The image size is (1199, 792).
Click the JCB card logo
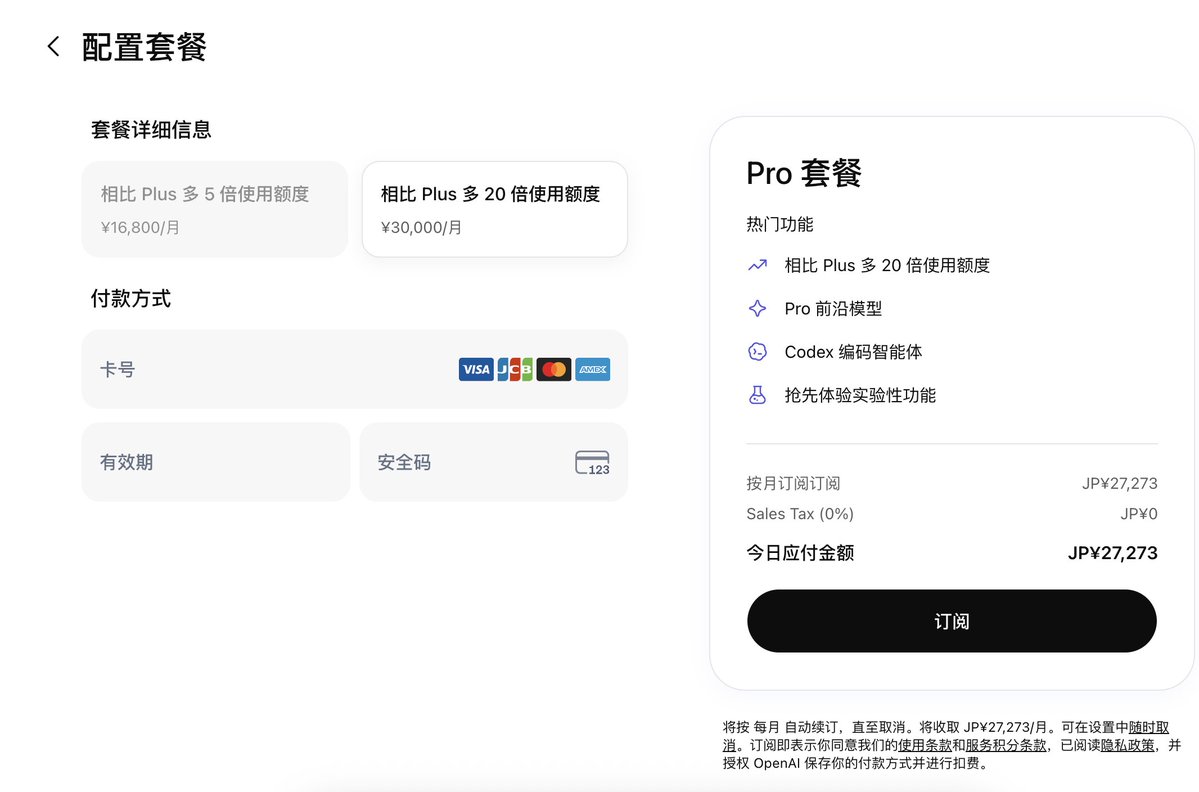point(515,369)
